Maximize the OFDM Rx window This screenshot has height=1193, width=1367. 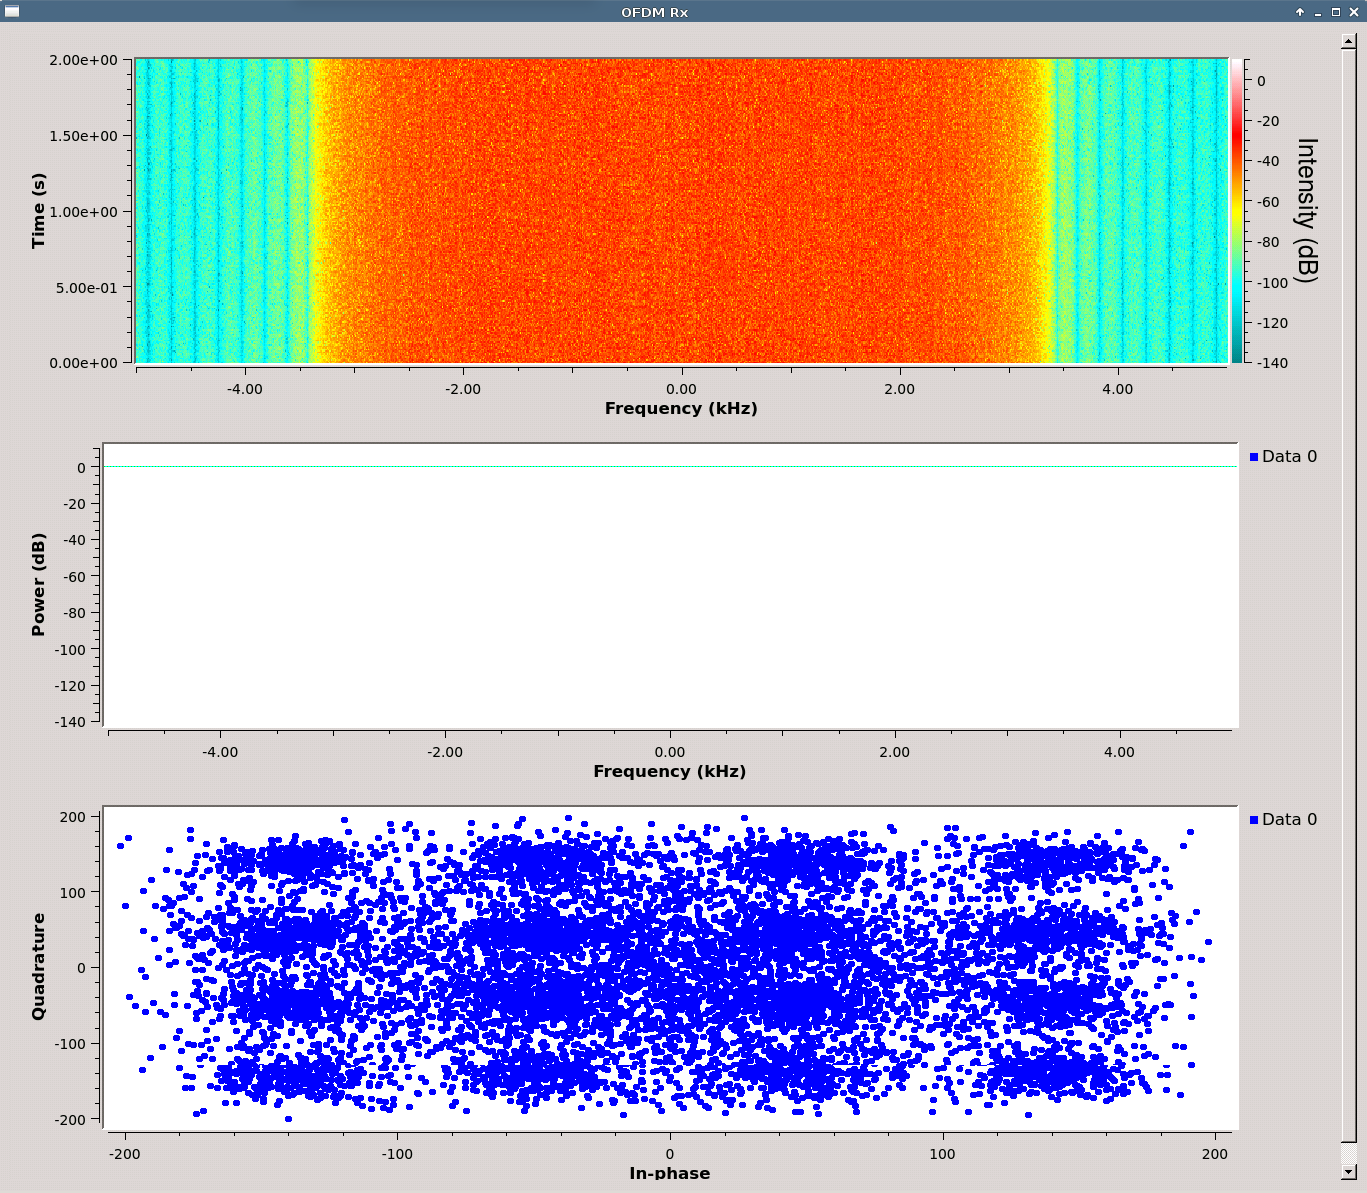1335,12
